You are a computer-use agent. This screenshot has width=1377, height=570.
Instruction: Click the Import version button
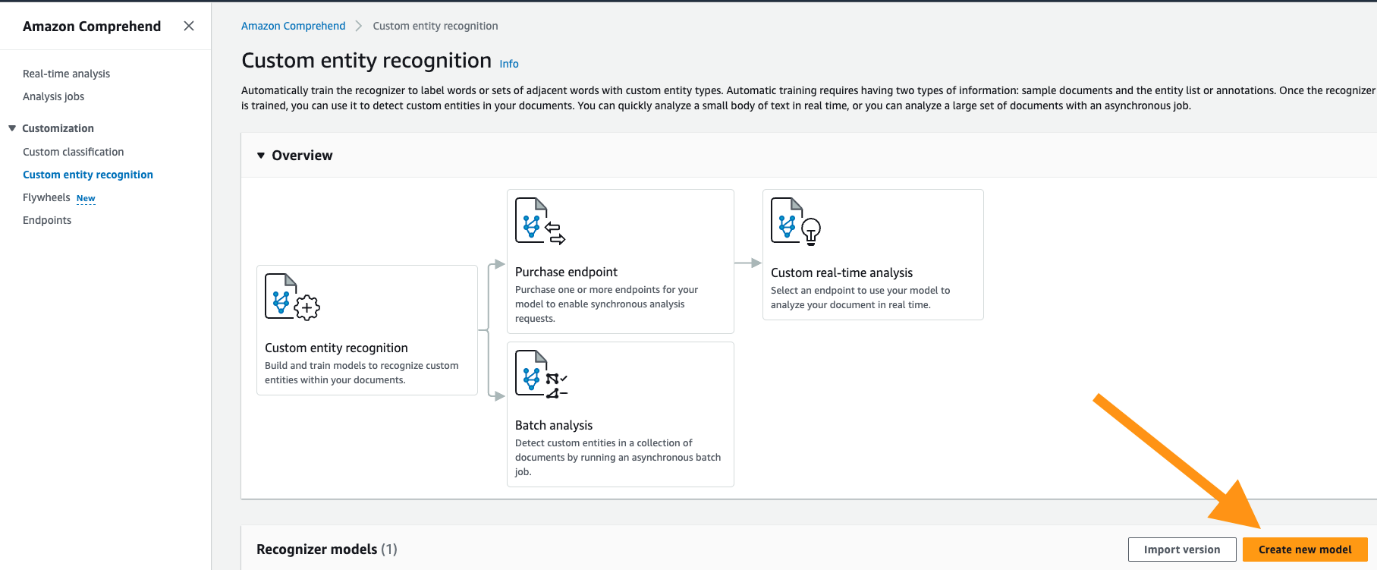(x=1182, y=549)
